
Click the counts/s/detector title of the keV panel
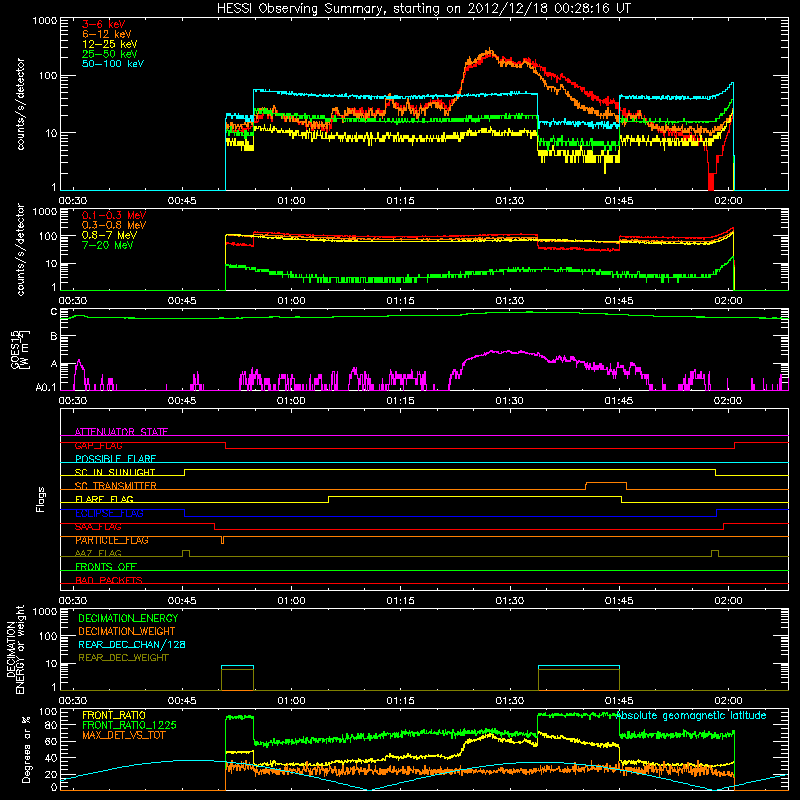20,104
